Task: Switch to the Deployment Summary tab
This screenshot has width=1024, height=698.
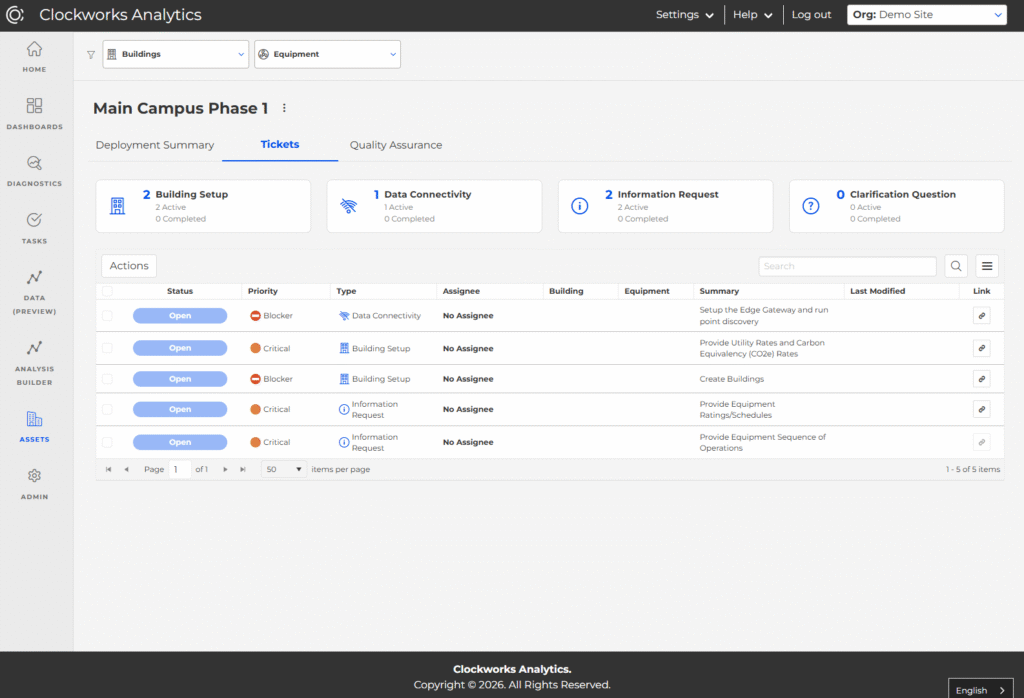Action: [155, 144]
